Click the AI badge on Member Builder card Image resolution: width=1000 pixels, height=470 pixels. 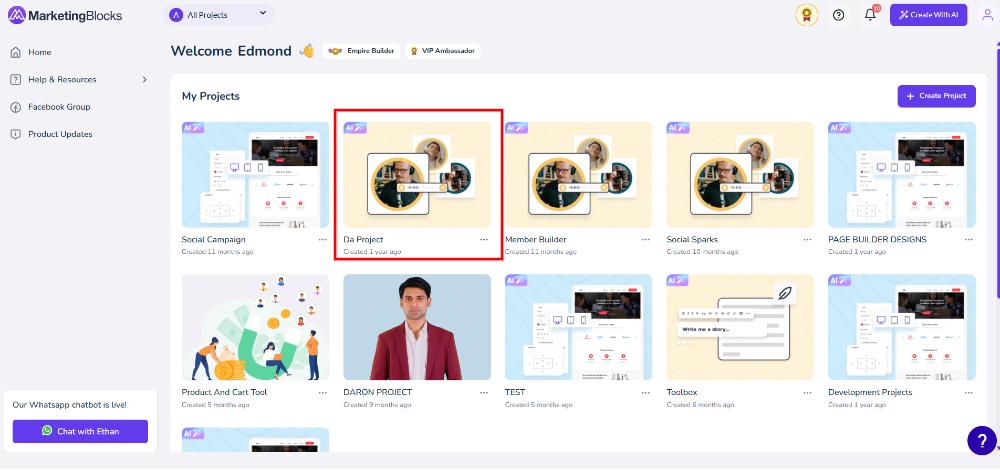[x=517, y=128]
